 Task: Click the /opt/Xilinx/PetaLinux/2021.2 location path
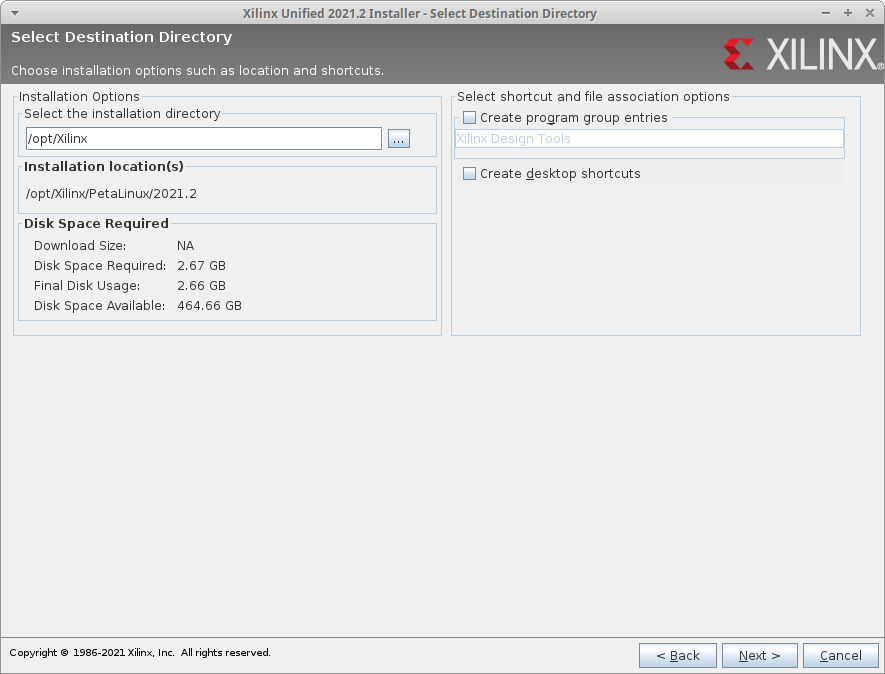111,194
